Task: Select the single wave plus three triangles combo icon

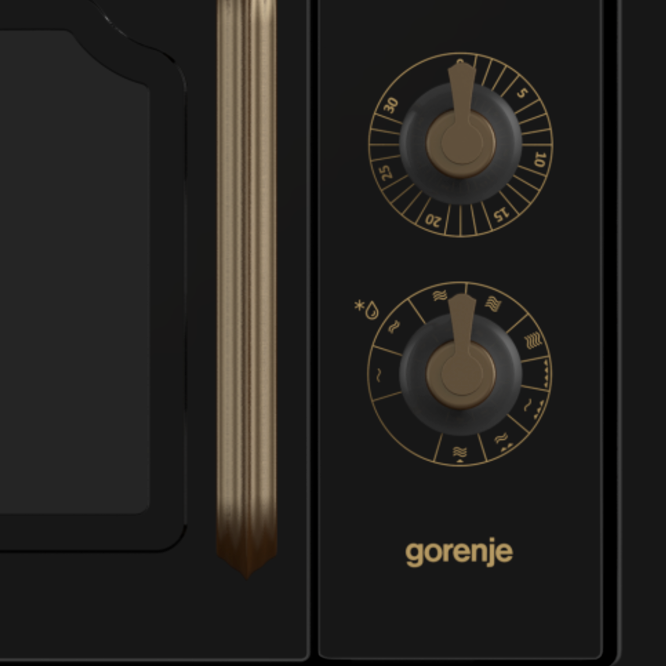Action: click(x=533, y=409)
